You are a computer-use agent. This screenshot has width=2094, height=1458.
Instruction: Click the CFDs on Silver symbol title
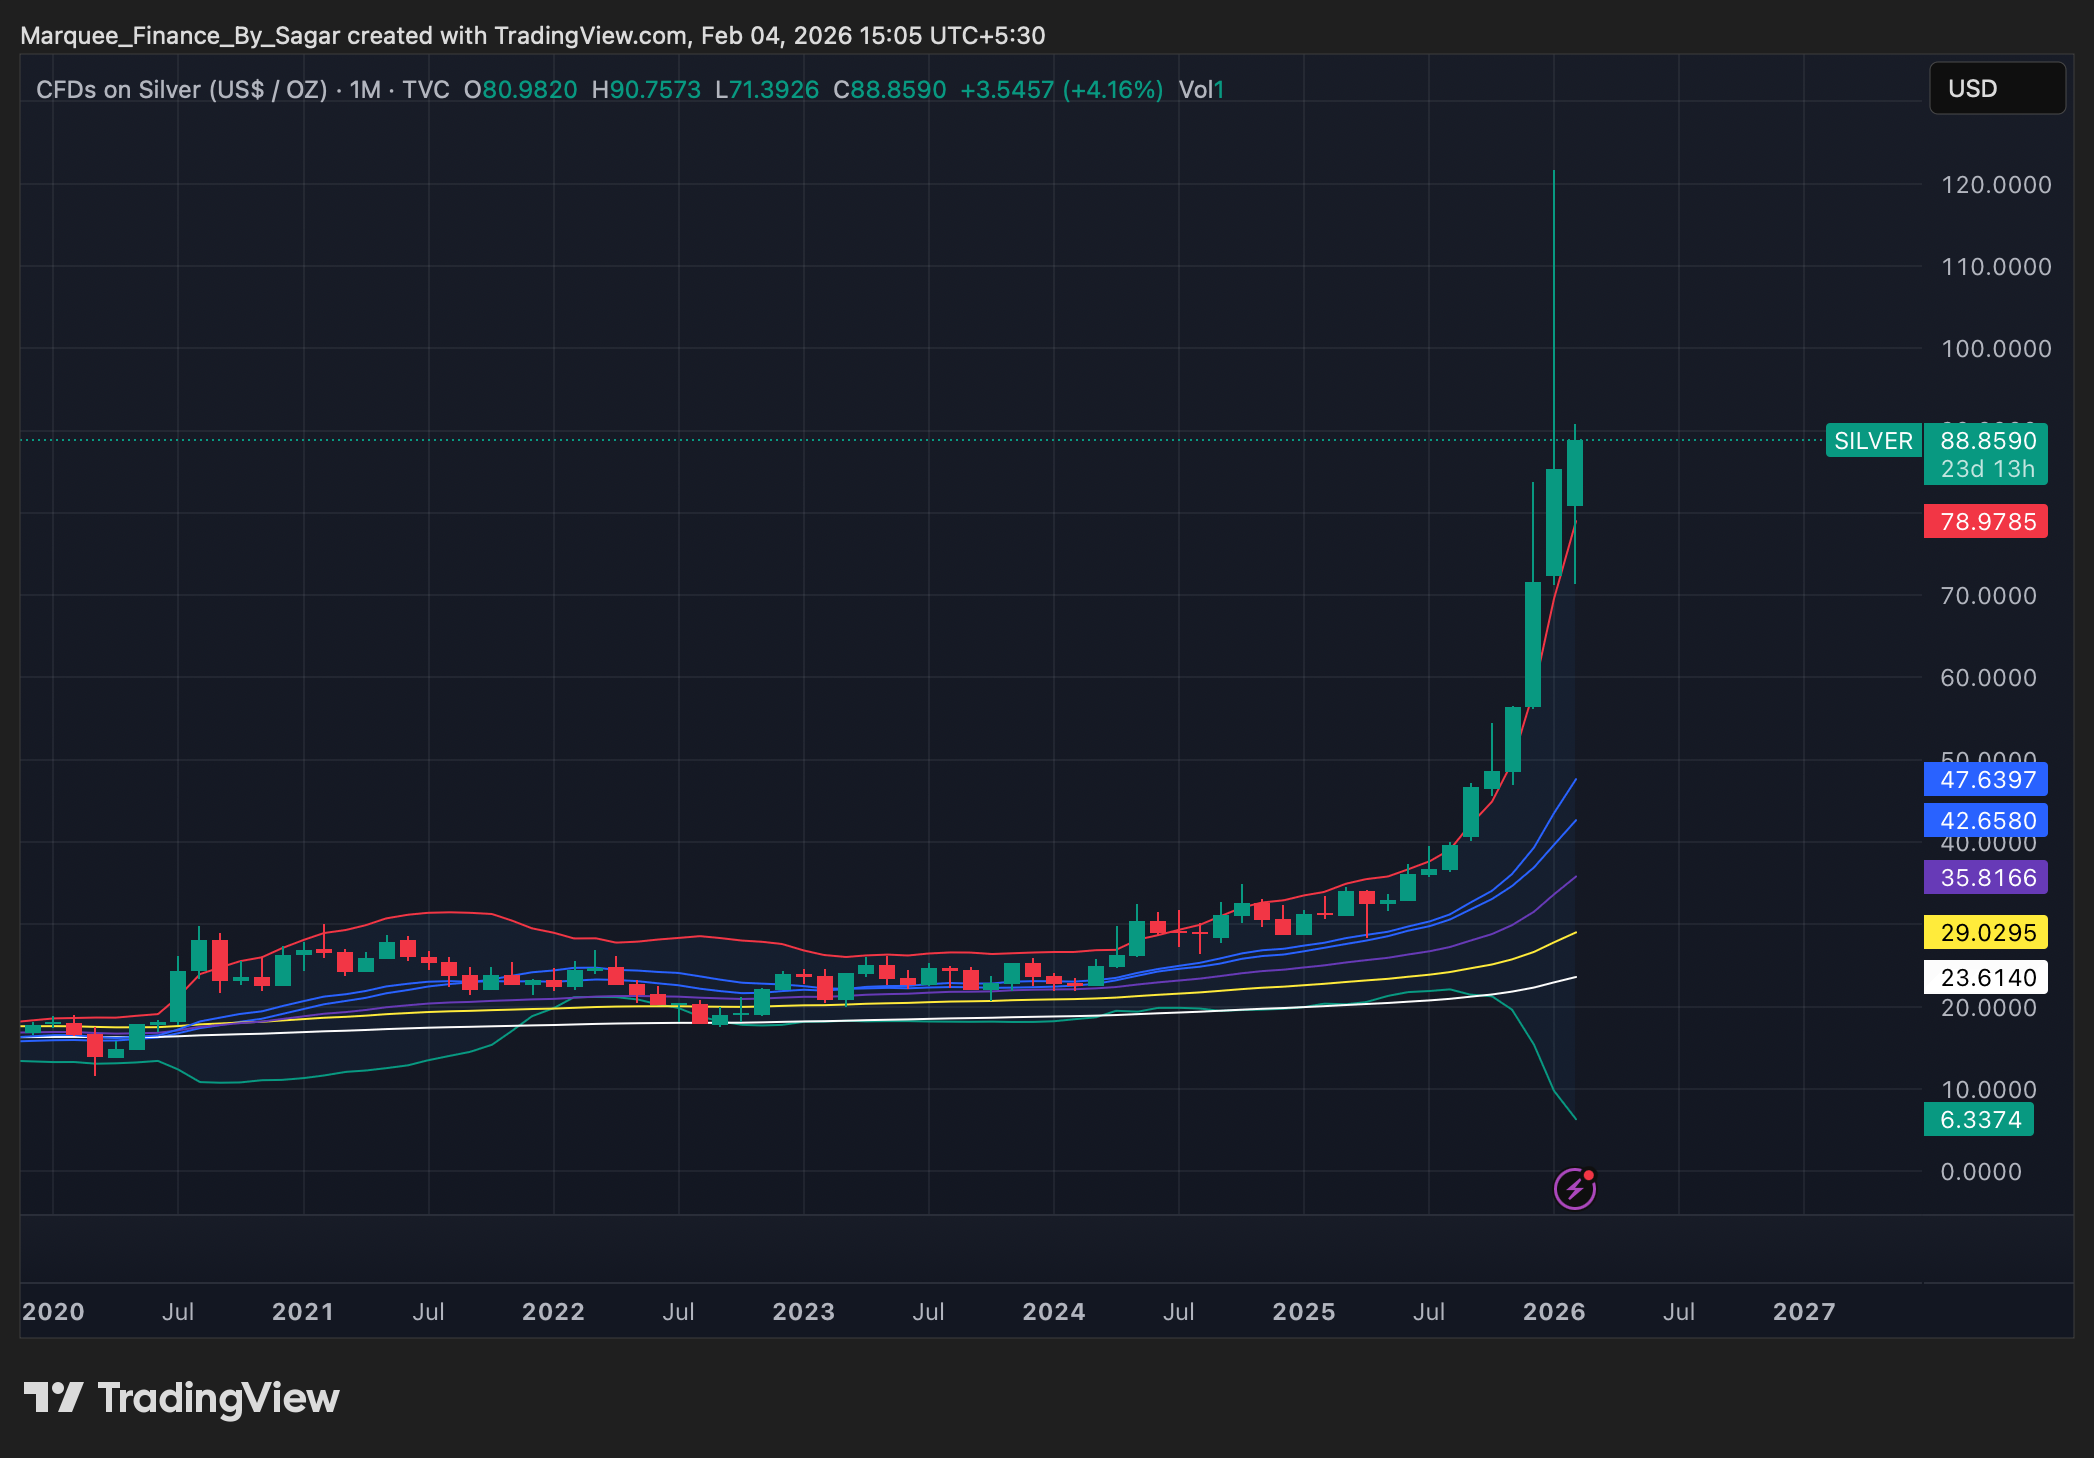[x=181, y=90]
